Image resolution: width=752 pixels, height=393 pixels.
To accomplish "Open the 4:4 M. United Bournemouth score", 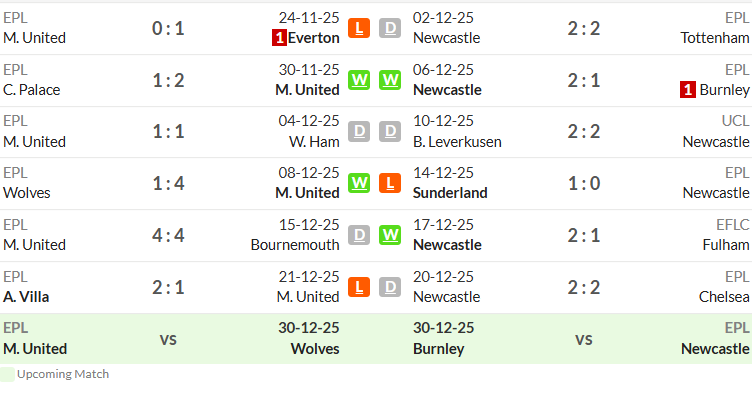I will click(168, 236).
